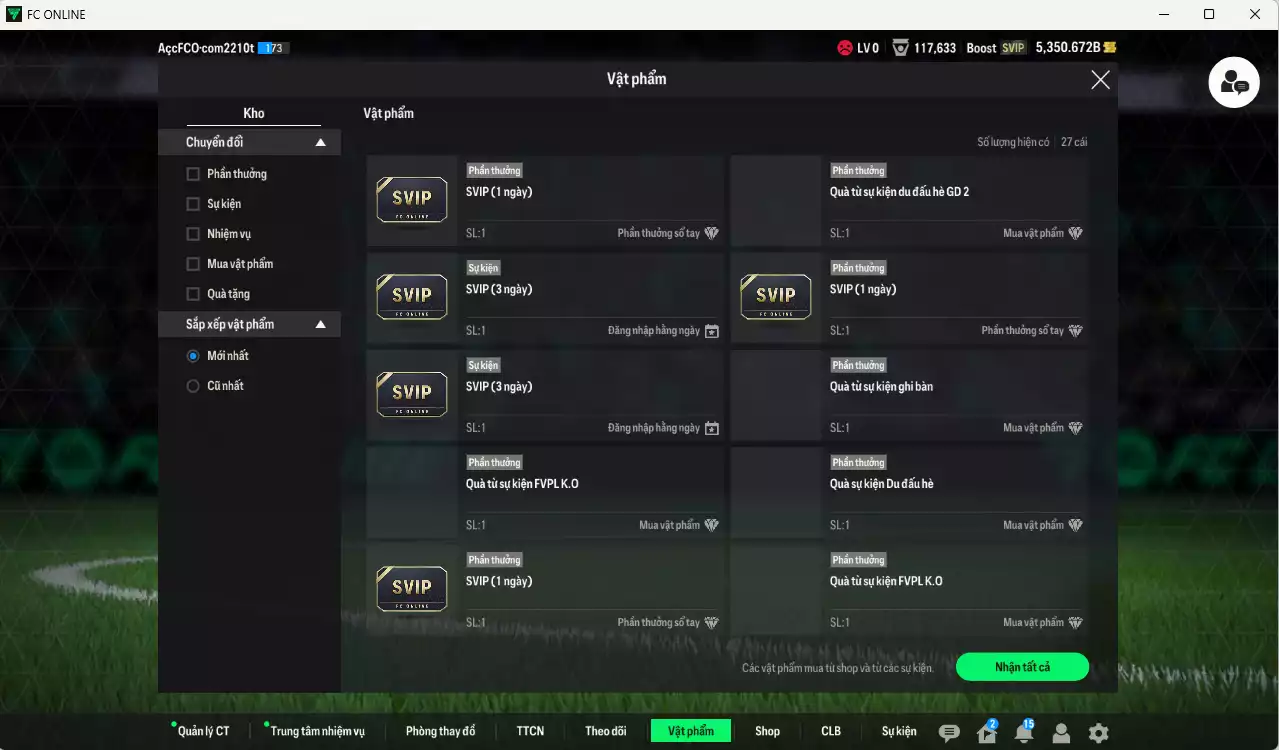Tick the Nhiệm vụ filter checkbox
1279x750 pixels.
[x=193, y=234]
